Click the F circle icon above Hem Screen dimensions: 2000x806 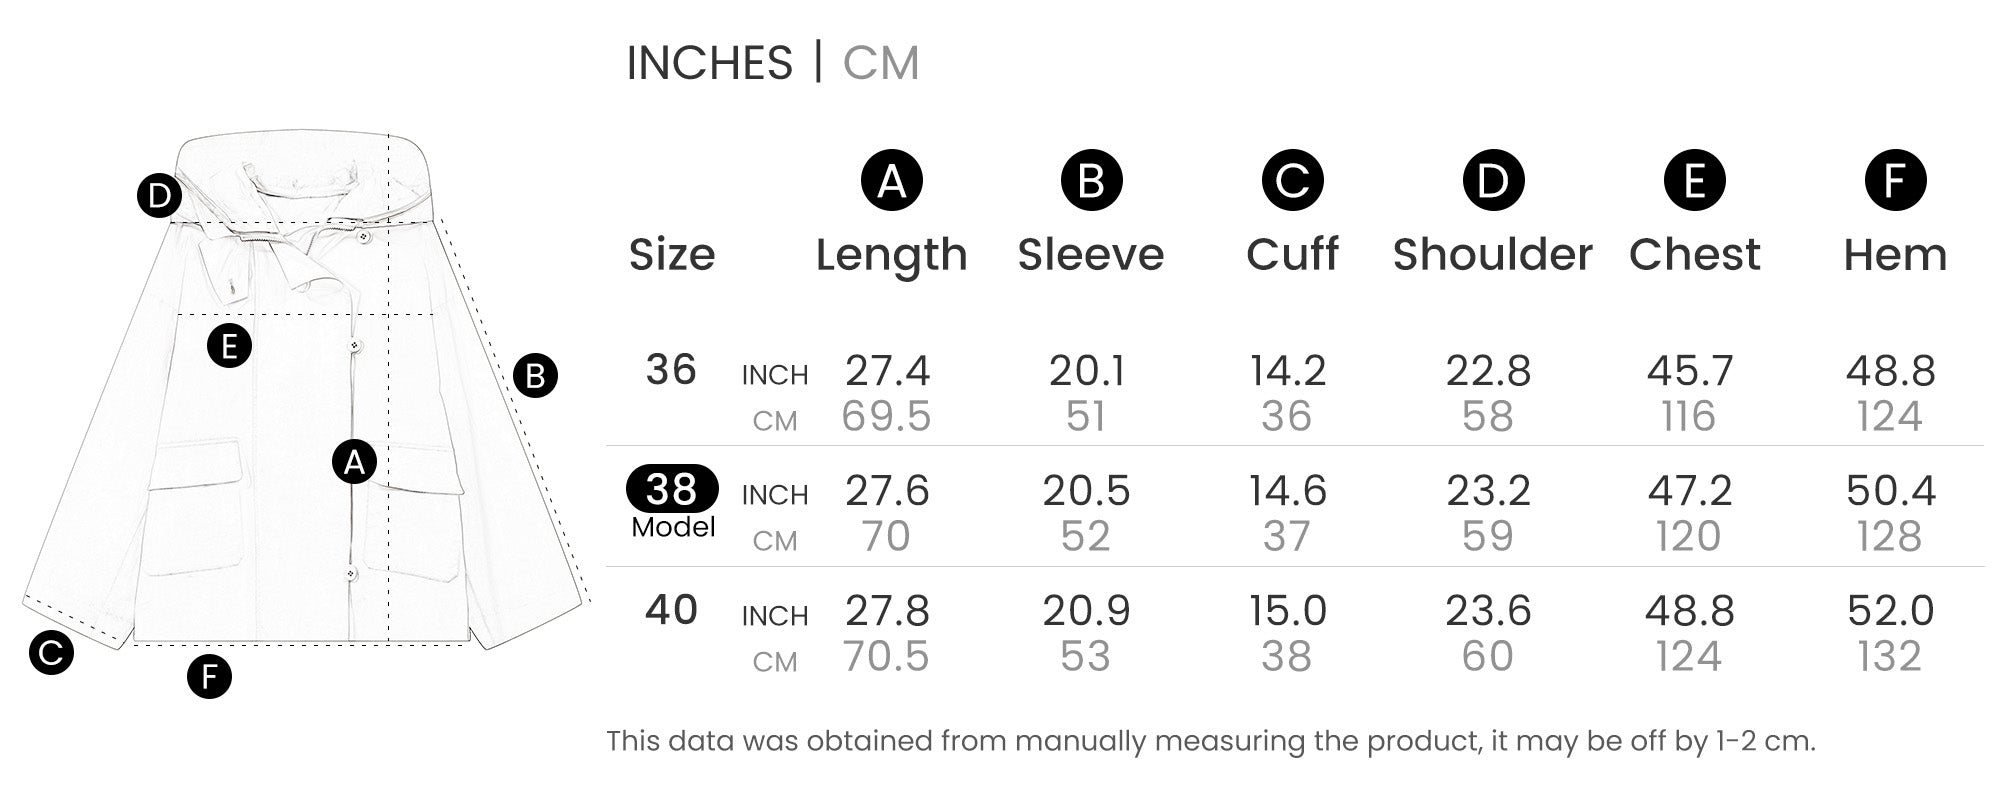[x=1896, y=180]
